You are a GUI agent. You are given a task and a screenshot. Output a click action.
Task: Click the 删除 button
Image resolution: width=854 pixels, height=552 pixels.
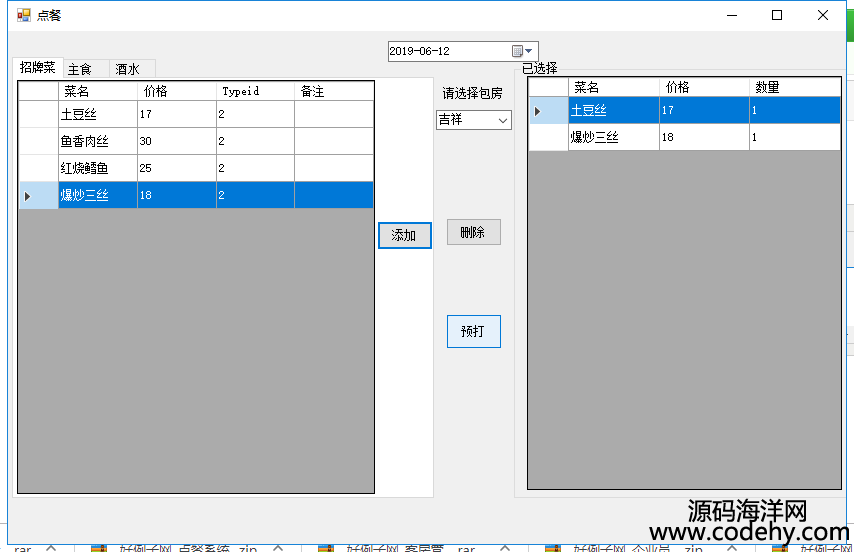click(473, 232)
